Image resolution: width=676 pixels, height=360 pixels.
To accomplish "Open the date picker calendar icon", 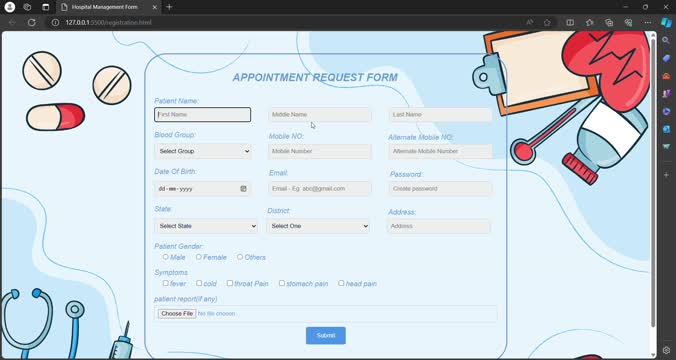I will coord(243,188).
